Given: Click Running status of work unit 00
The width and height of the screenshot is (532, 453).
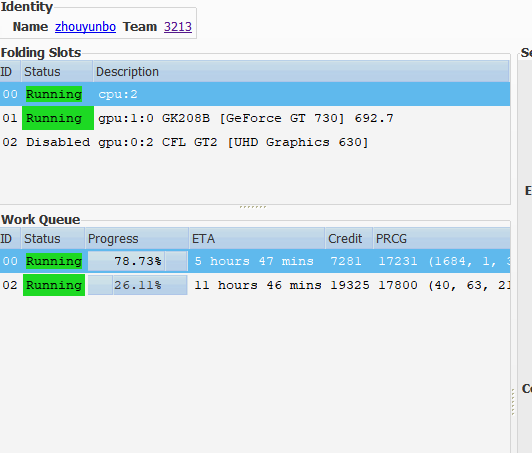Looking at the screenshot, I should (x=54, y=261).
